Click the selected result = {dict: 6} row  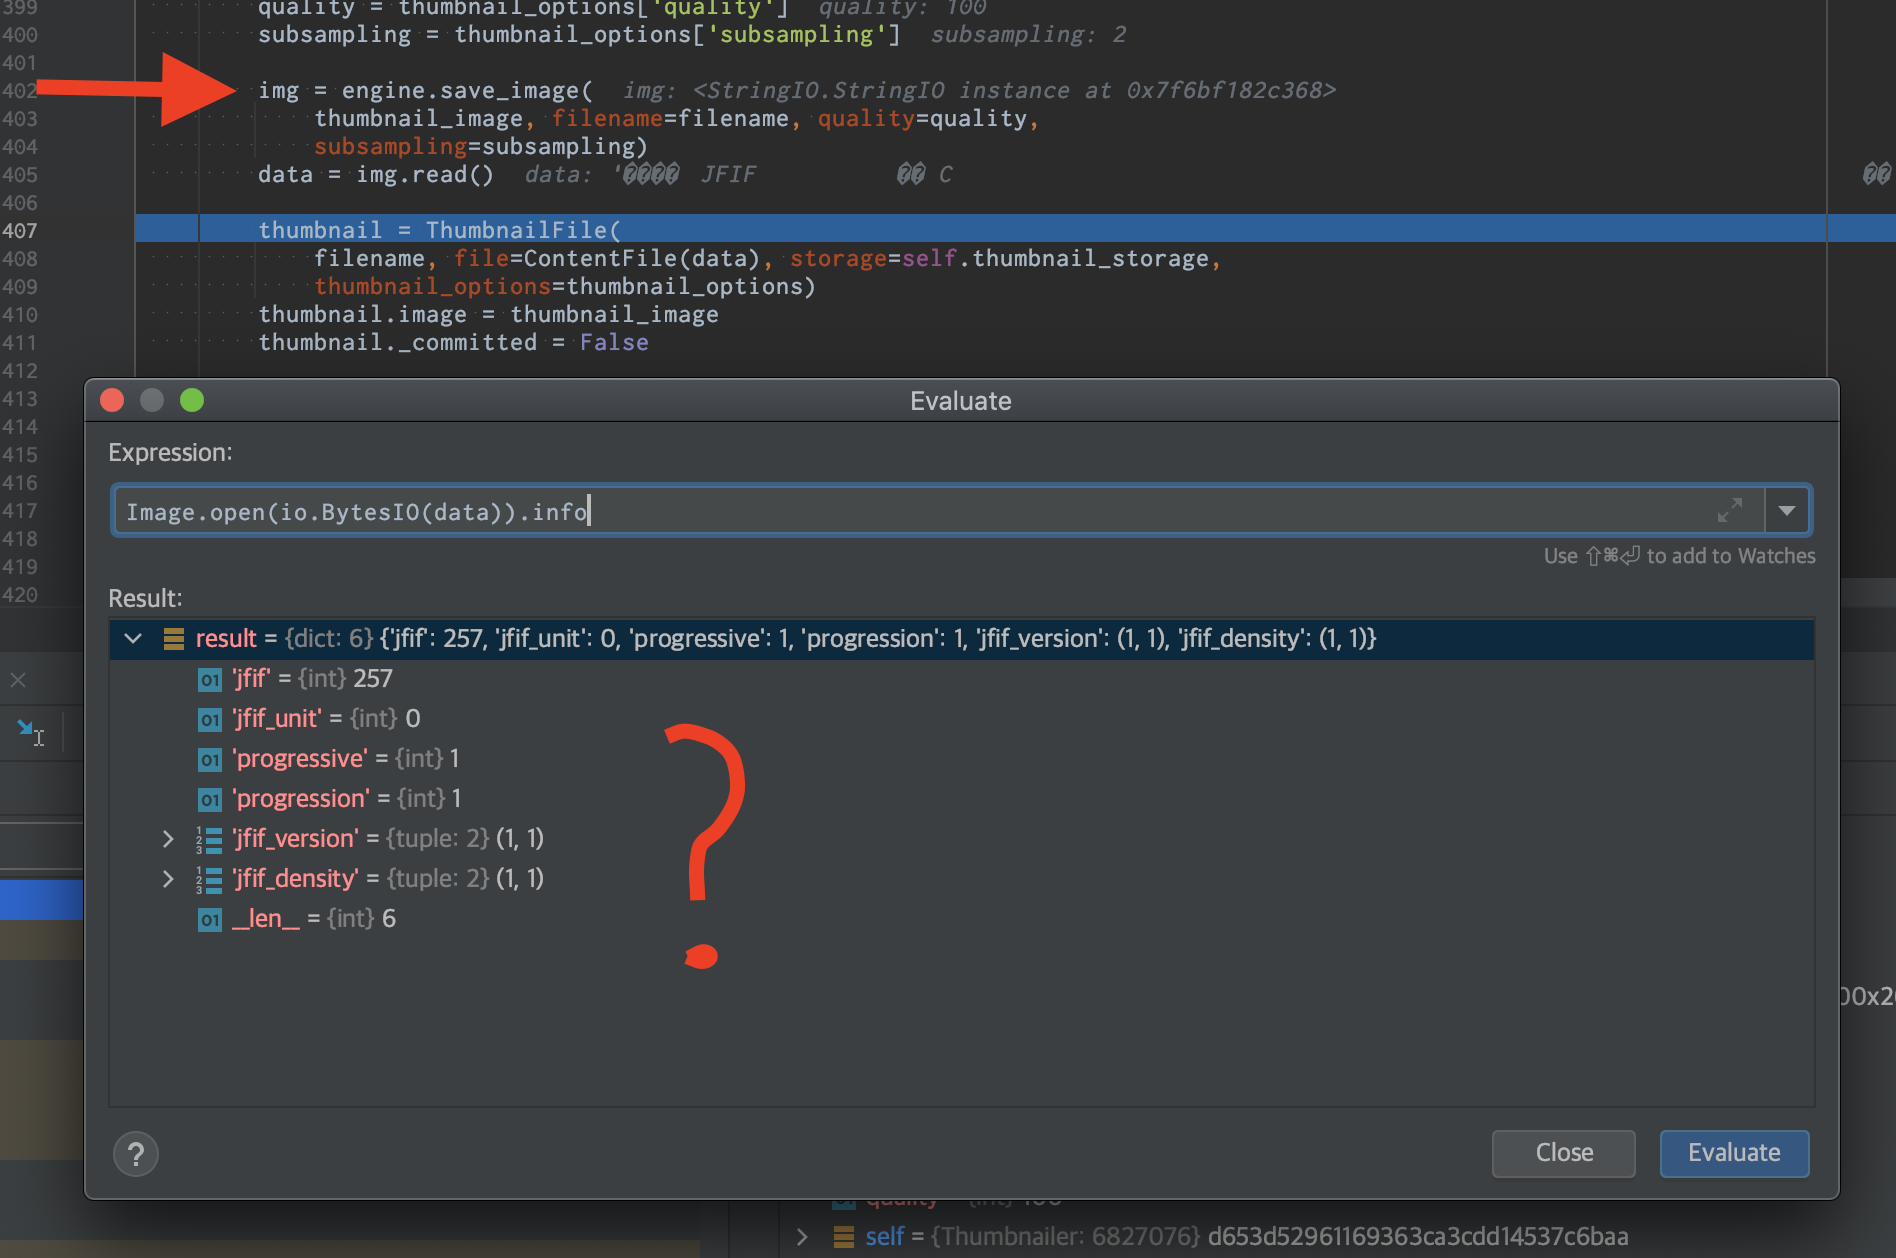[x=961, y=638]
